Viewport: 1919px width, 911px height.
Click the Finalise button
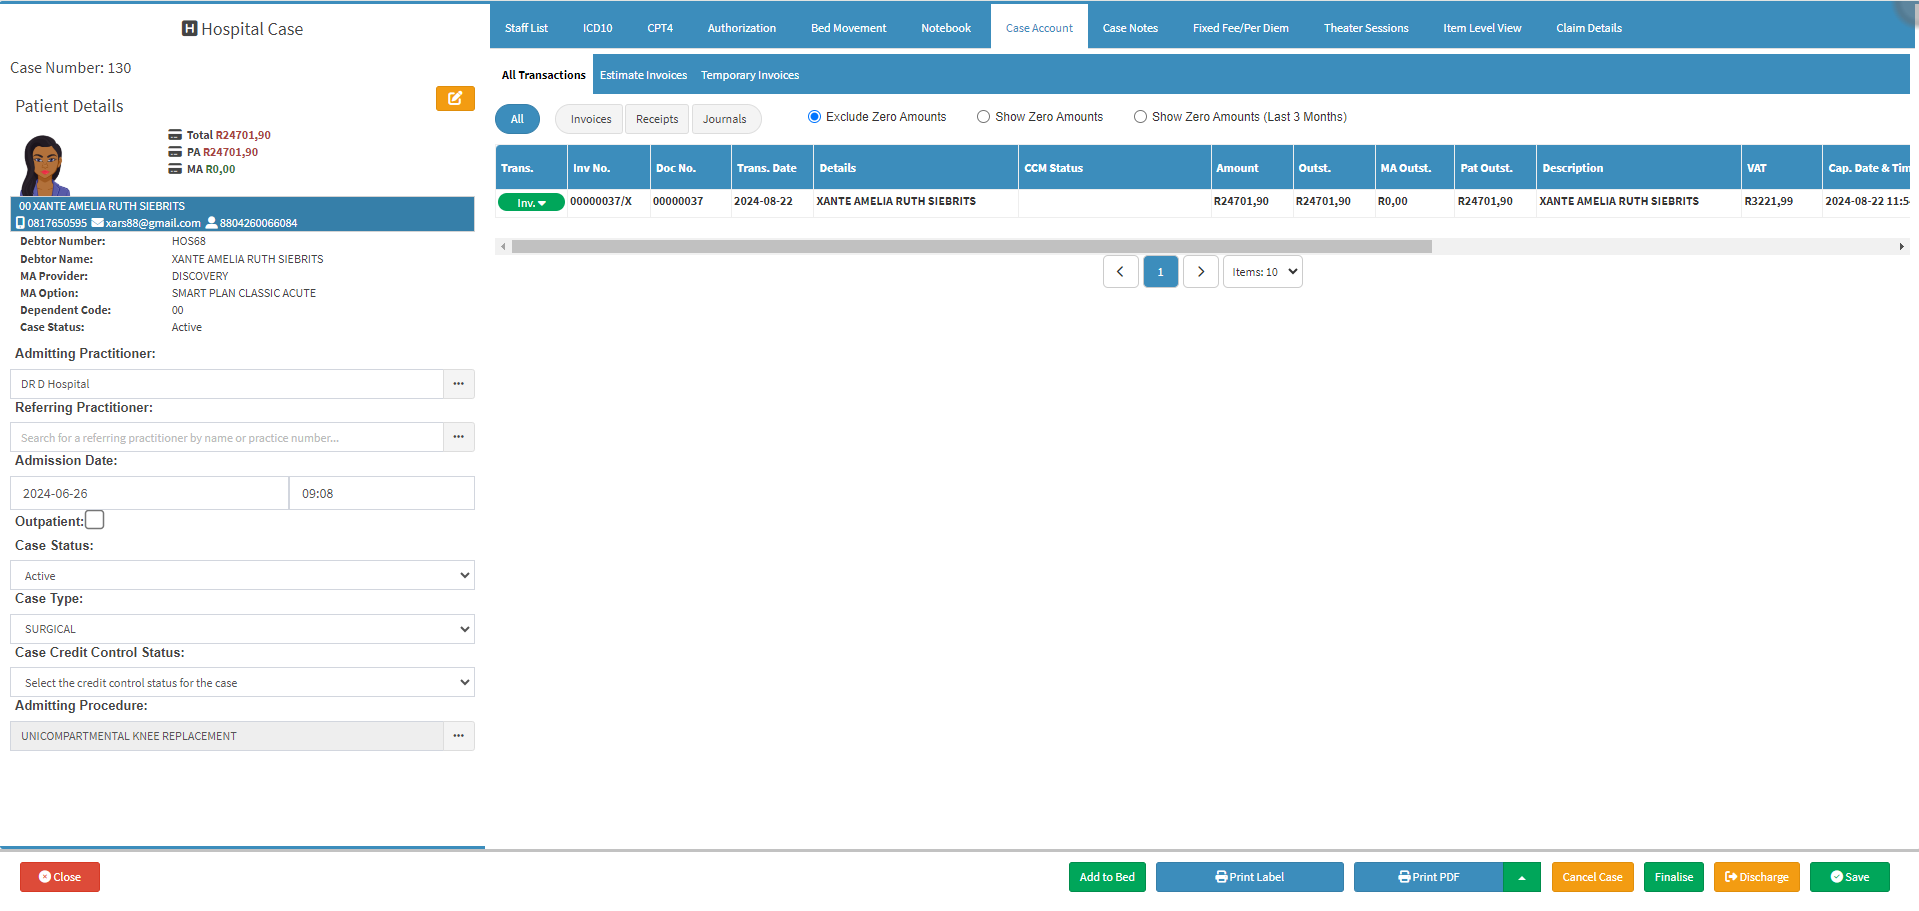tap(1673, 877)
